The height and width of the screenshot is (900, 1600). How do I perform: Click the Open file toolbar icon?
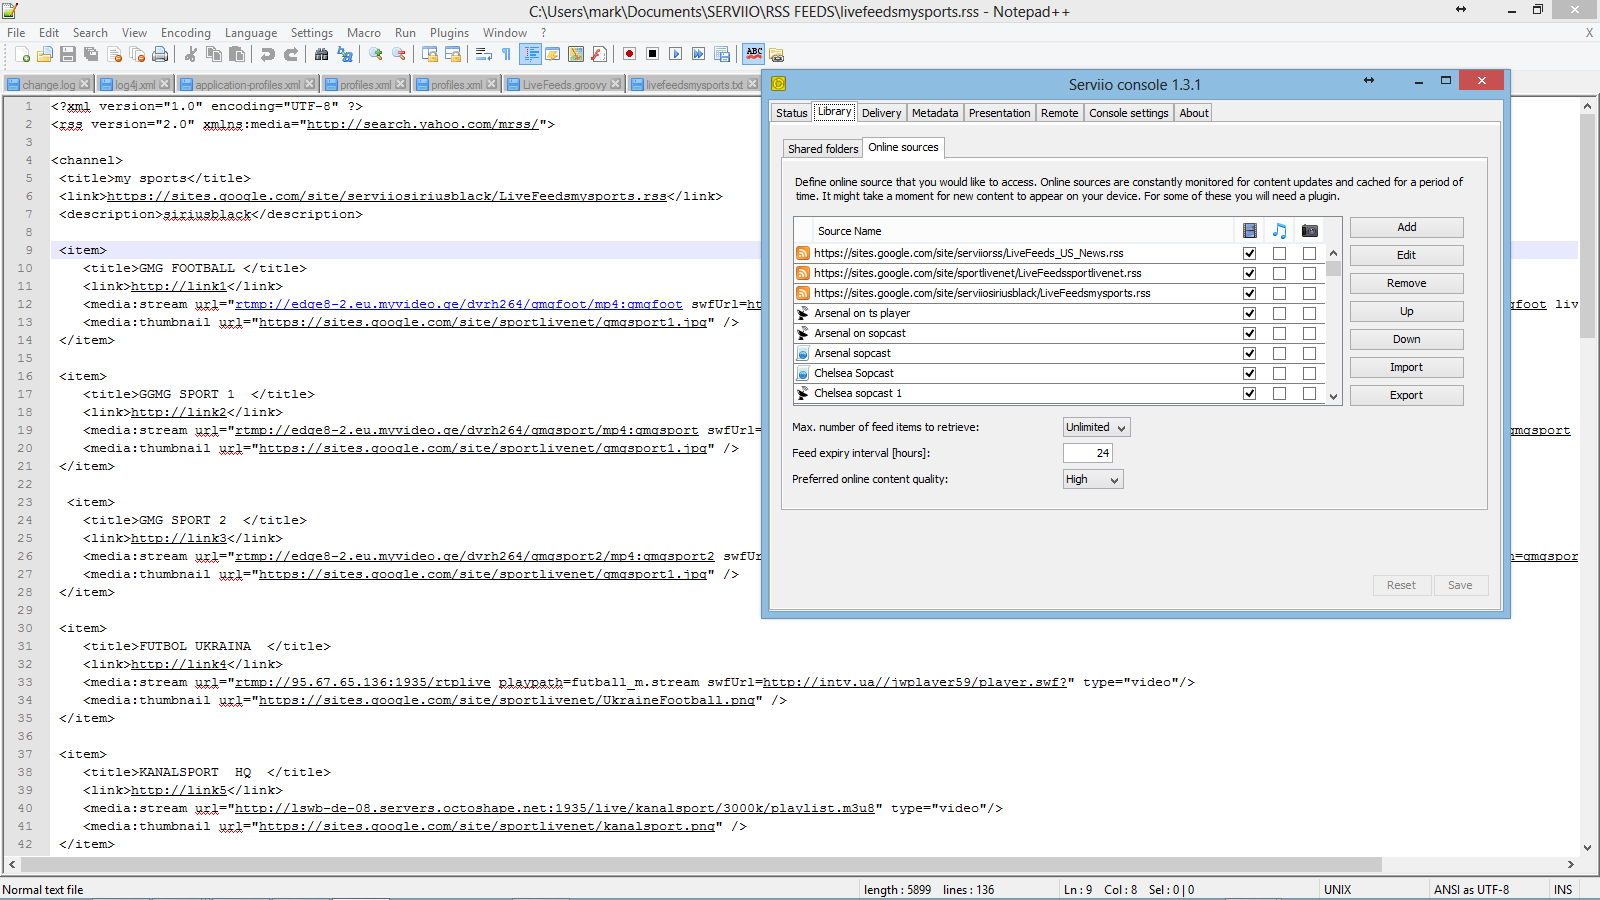pos(45,54)
